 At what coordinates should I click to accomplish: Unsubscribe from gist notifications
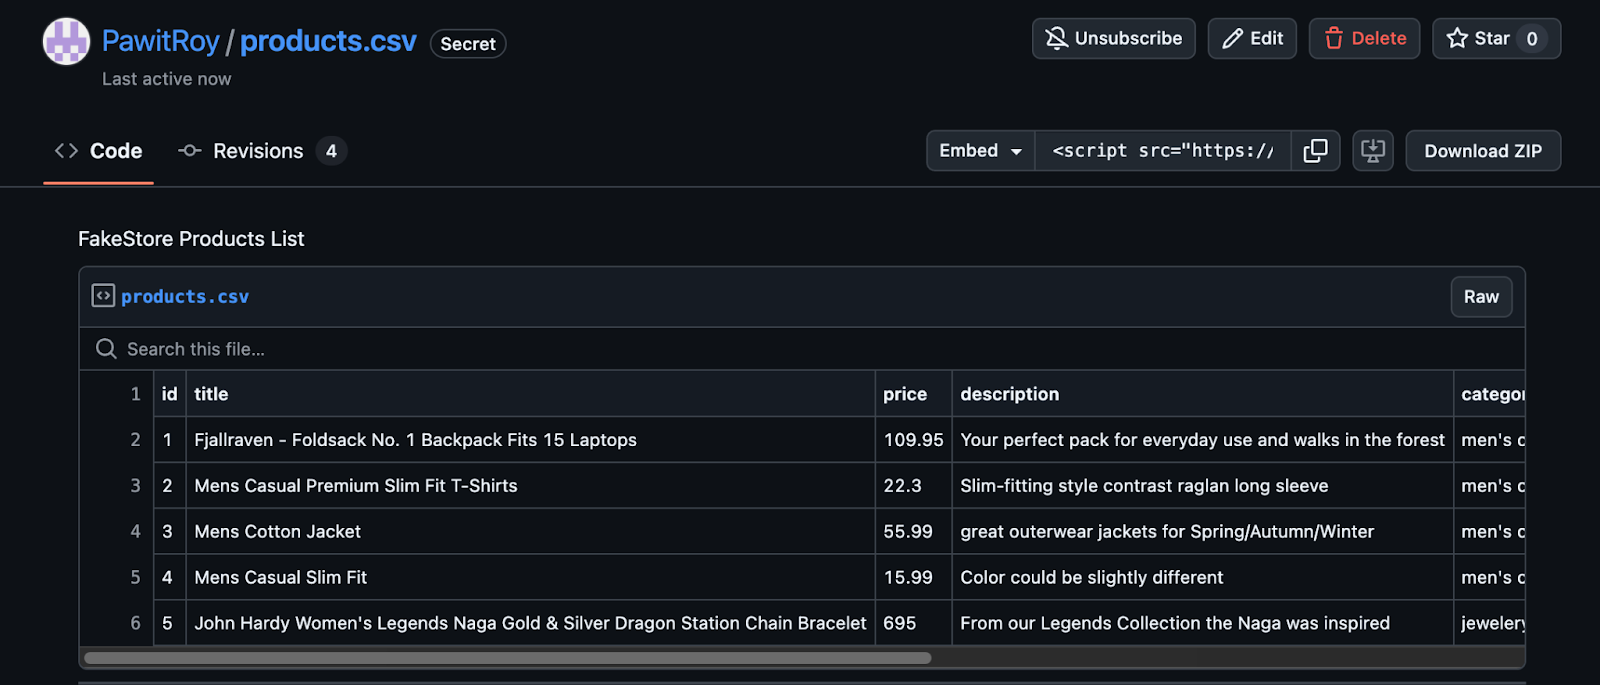click(x=1113, y=39)
